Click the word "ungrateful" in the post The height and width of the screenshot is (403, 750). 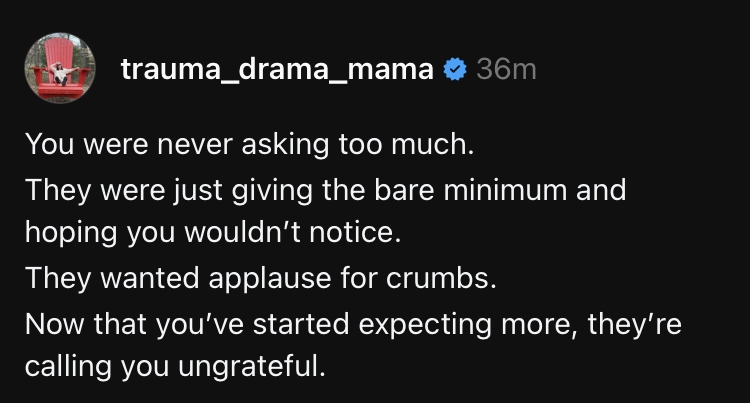[x=252, y=367]
